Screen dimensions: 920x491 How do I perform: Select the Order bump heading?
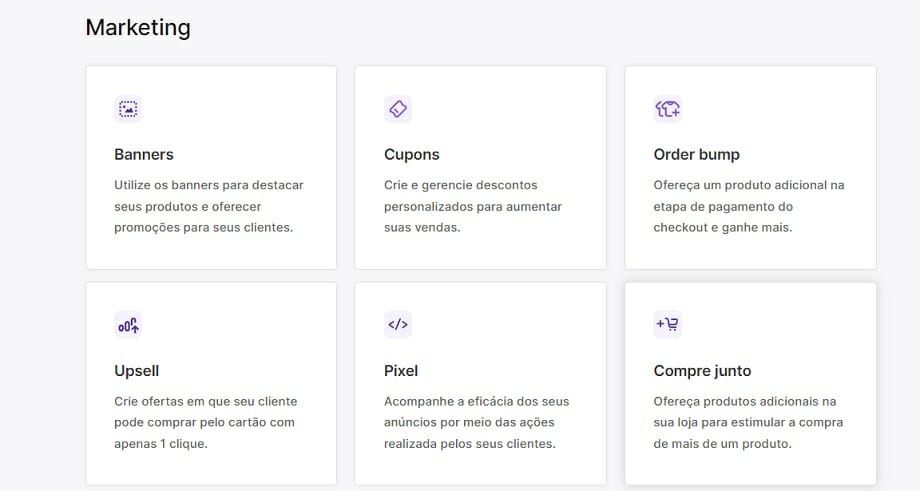(696, 155)
